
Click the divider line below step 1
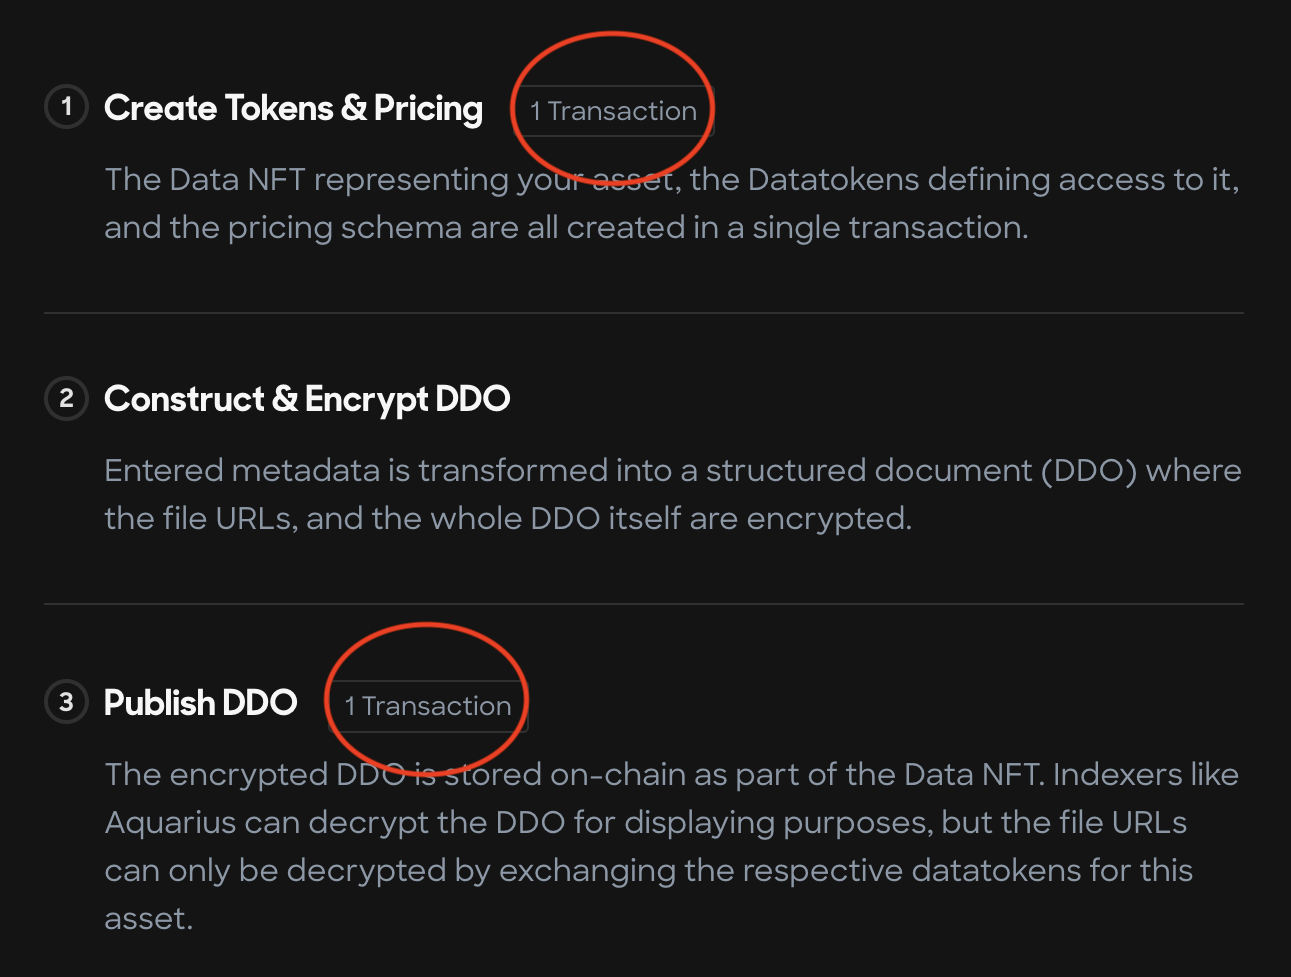coord(644,313)
